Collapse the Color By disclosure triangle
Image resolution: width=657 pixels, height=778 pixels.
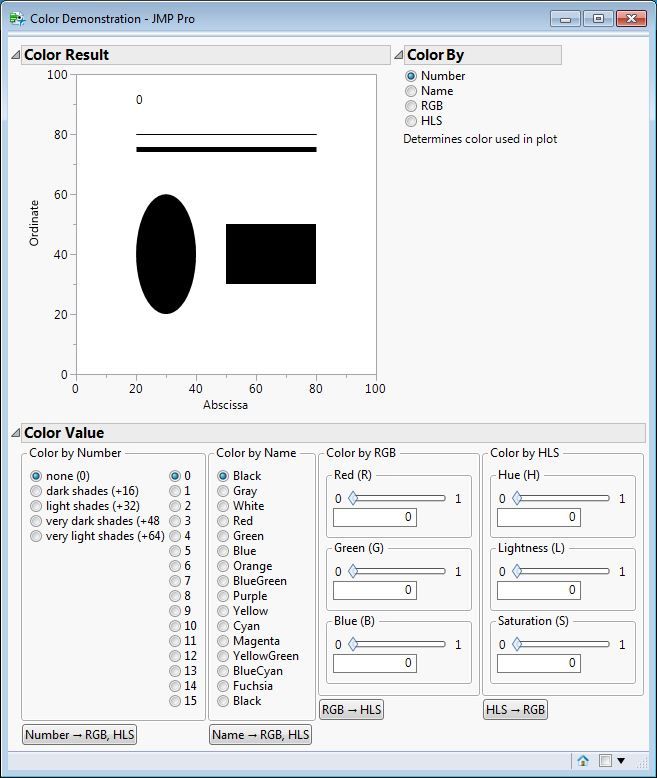(x=399, y=55)
